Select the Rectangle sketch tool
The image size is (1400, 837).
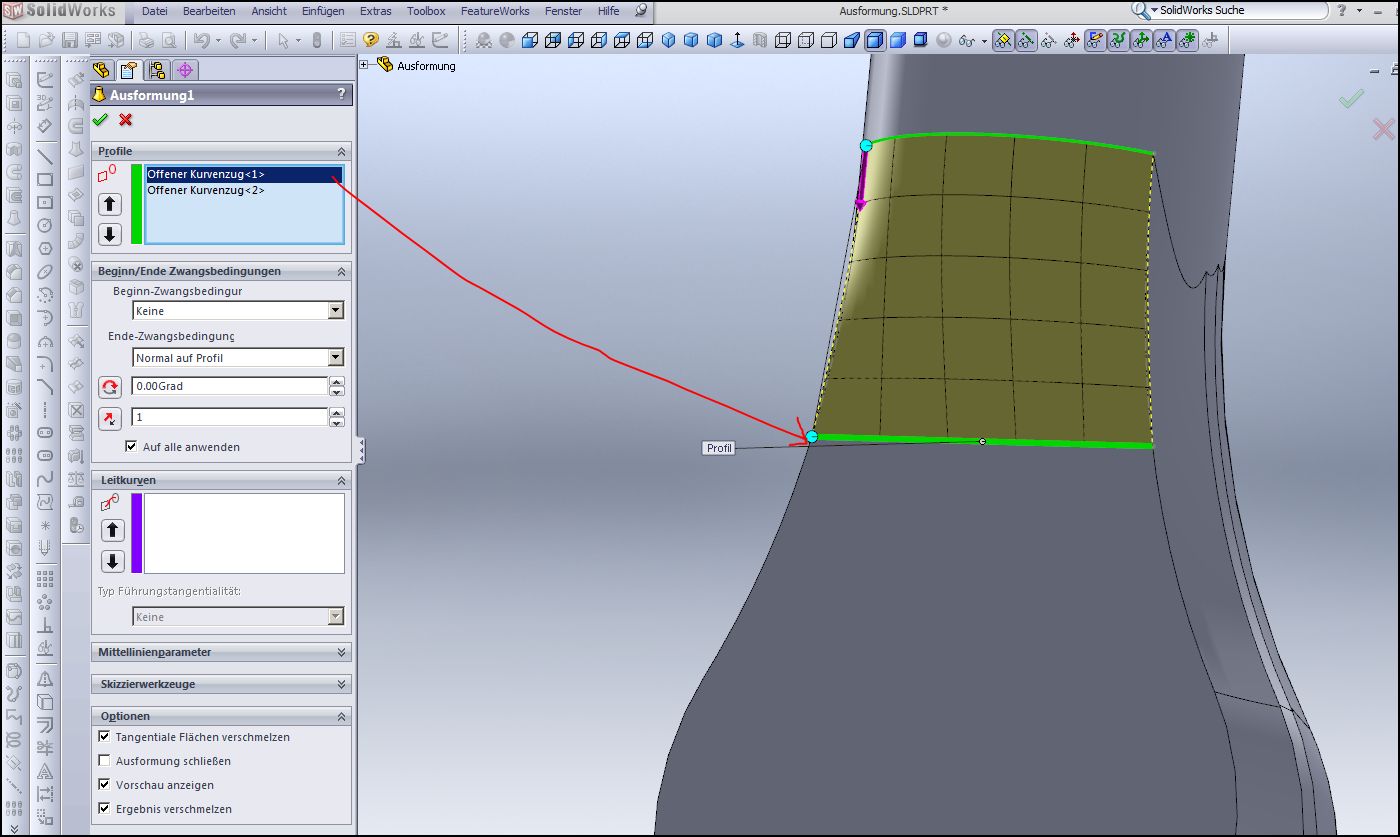[x=45, y=180]
